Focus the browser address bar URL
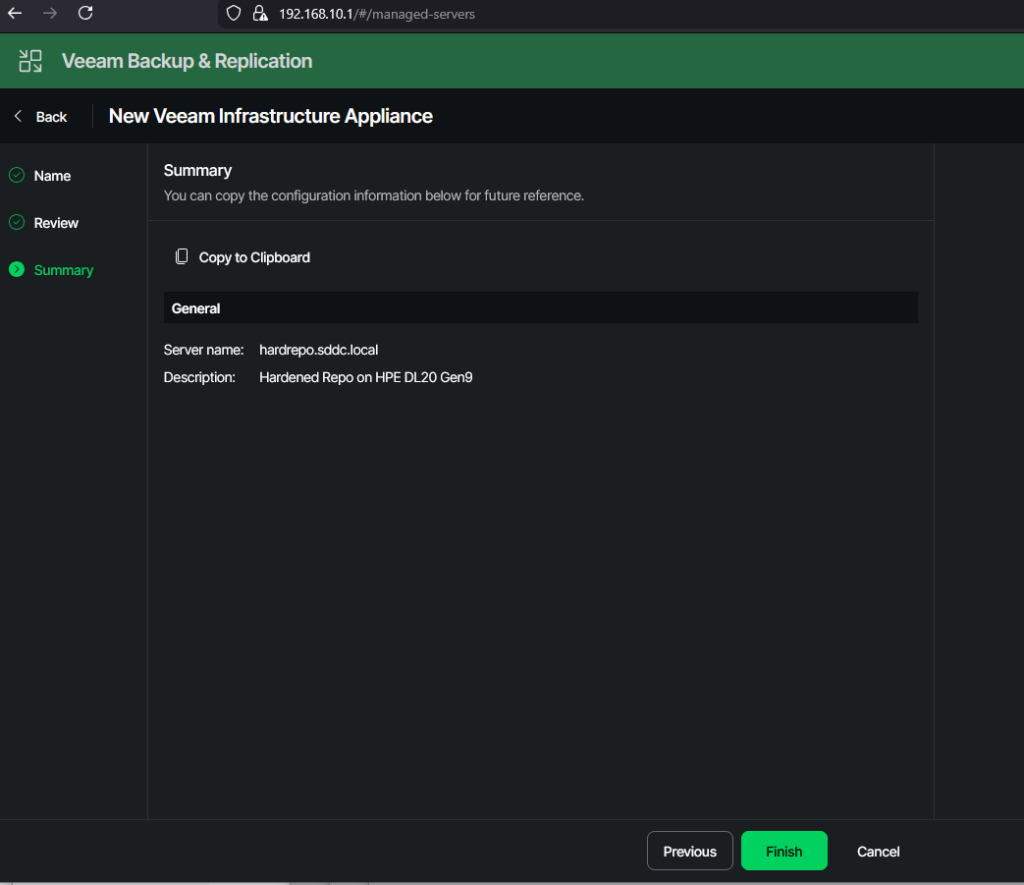The image size is (1024, 885). pyautogui.click(x=377, y=14)
